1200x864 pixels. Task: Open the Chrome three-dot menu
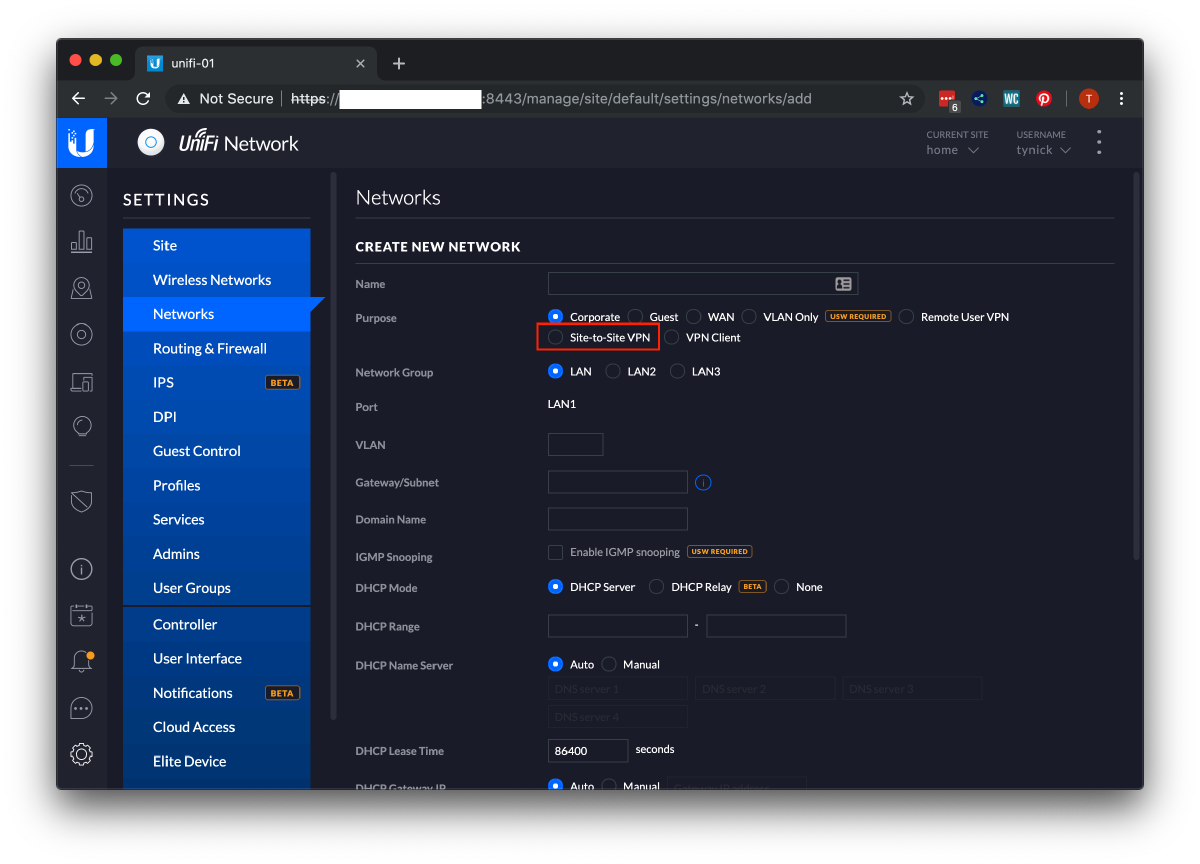point(1122,99)
